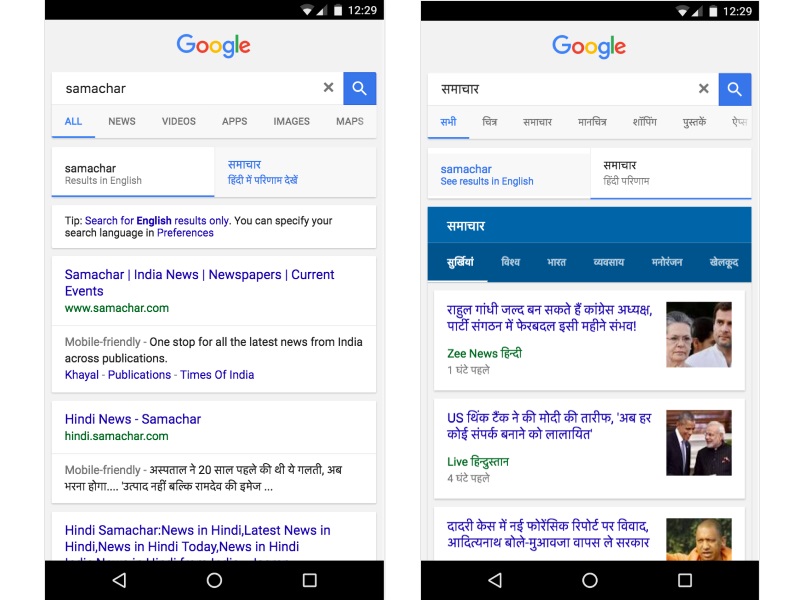The width and height of the screenshot is (800, 600).
Task: Tap the blue search icon beside samachar query
Action: 360,88
